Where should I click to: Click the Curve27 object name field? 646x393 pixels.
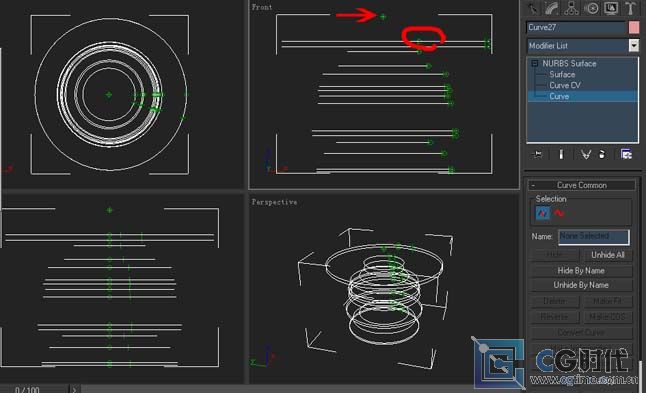click(576, 28)
